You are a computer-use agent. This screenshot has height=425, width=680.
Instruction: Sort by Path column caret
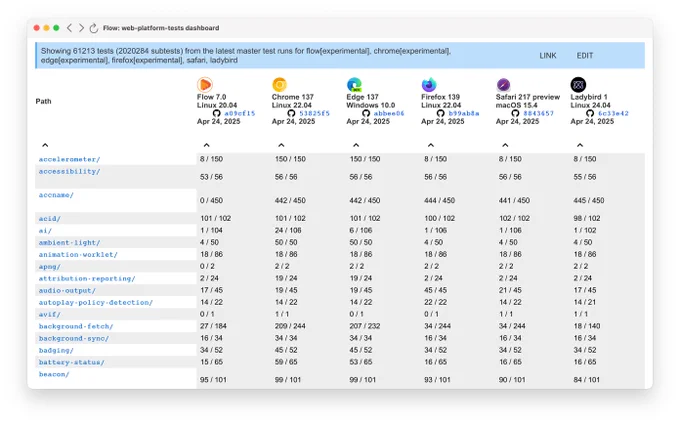[45, 145]
